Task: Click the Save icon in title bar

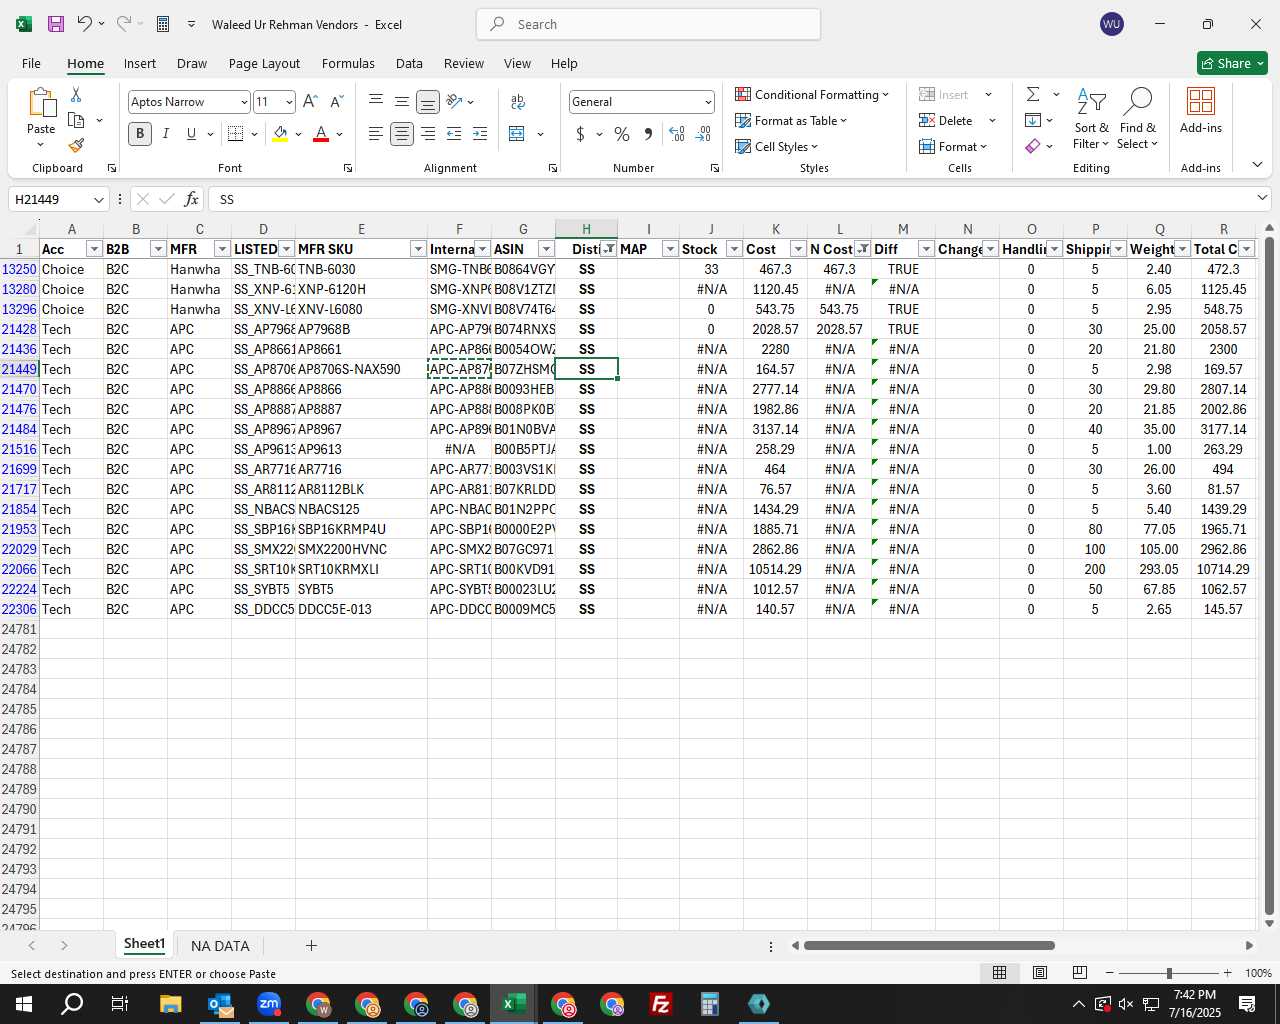Action: (x=56, y=24)
